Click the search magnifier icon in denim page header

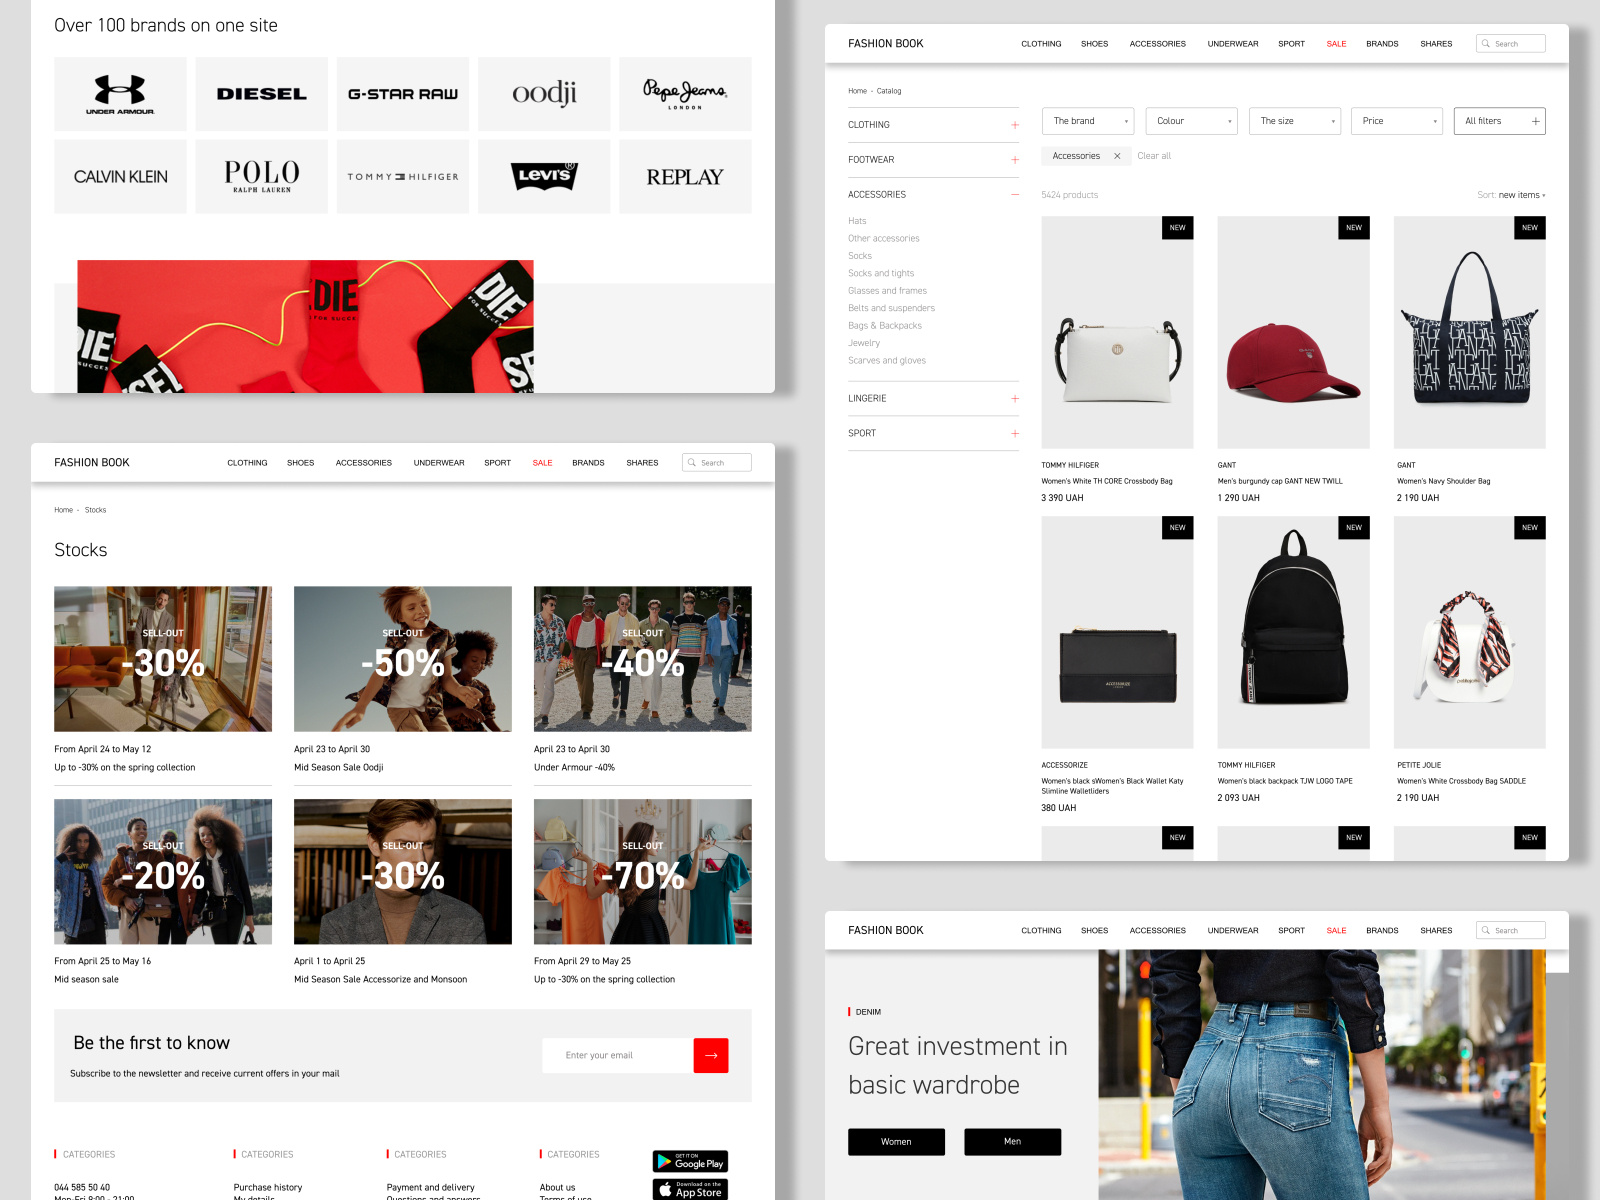(1485, 931)
